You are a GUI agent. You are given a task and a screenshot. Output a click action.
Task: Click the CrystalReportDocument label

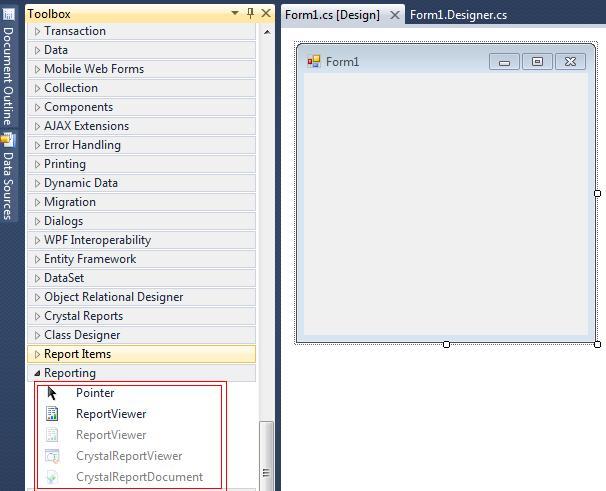140,477
